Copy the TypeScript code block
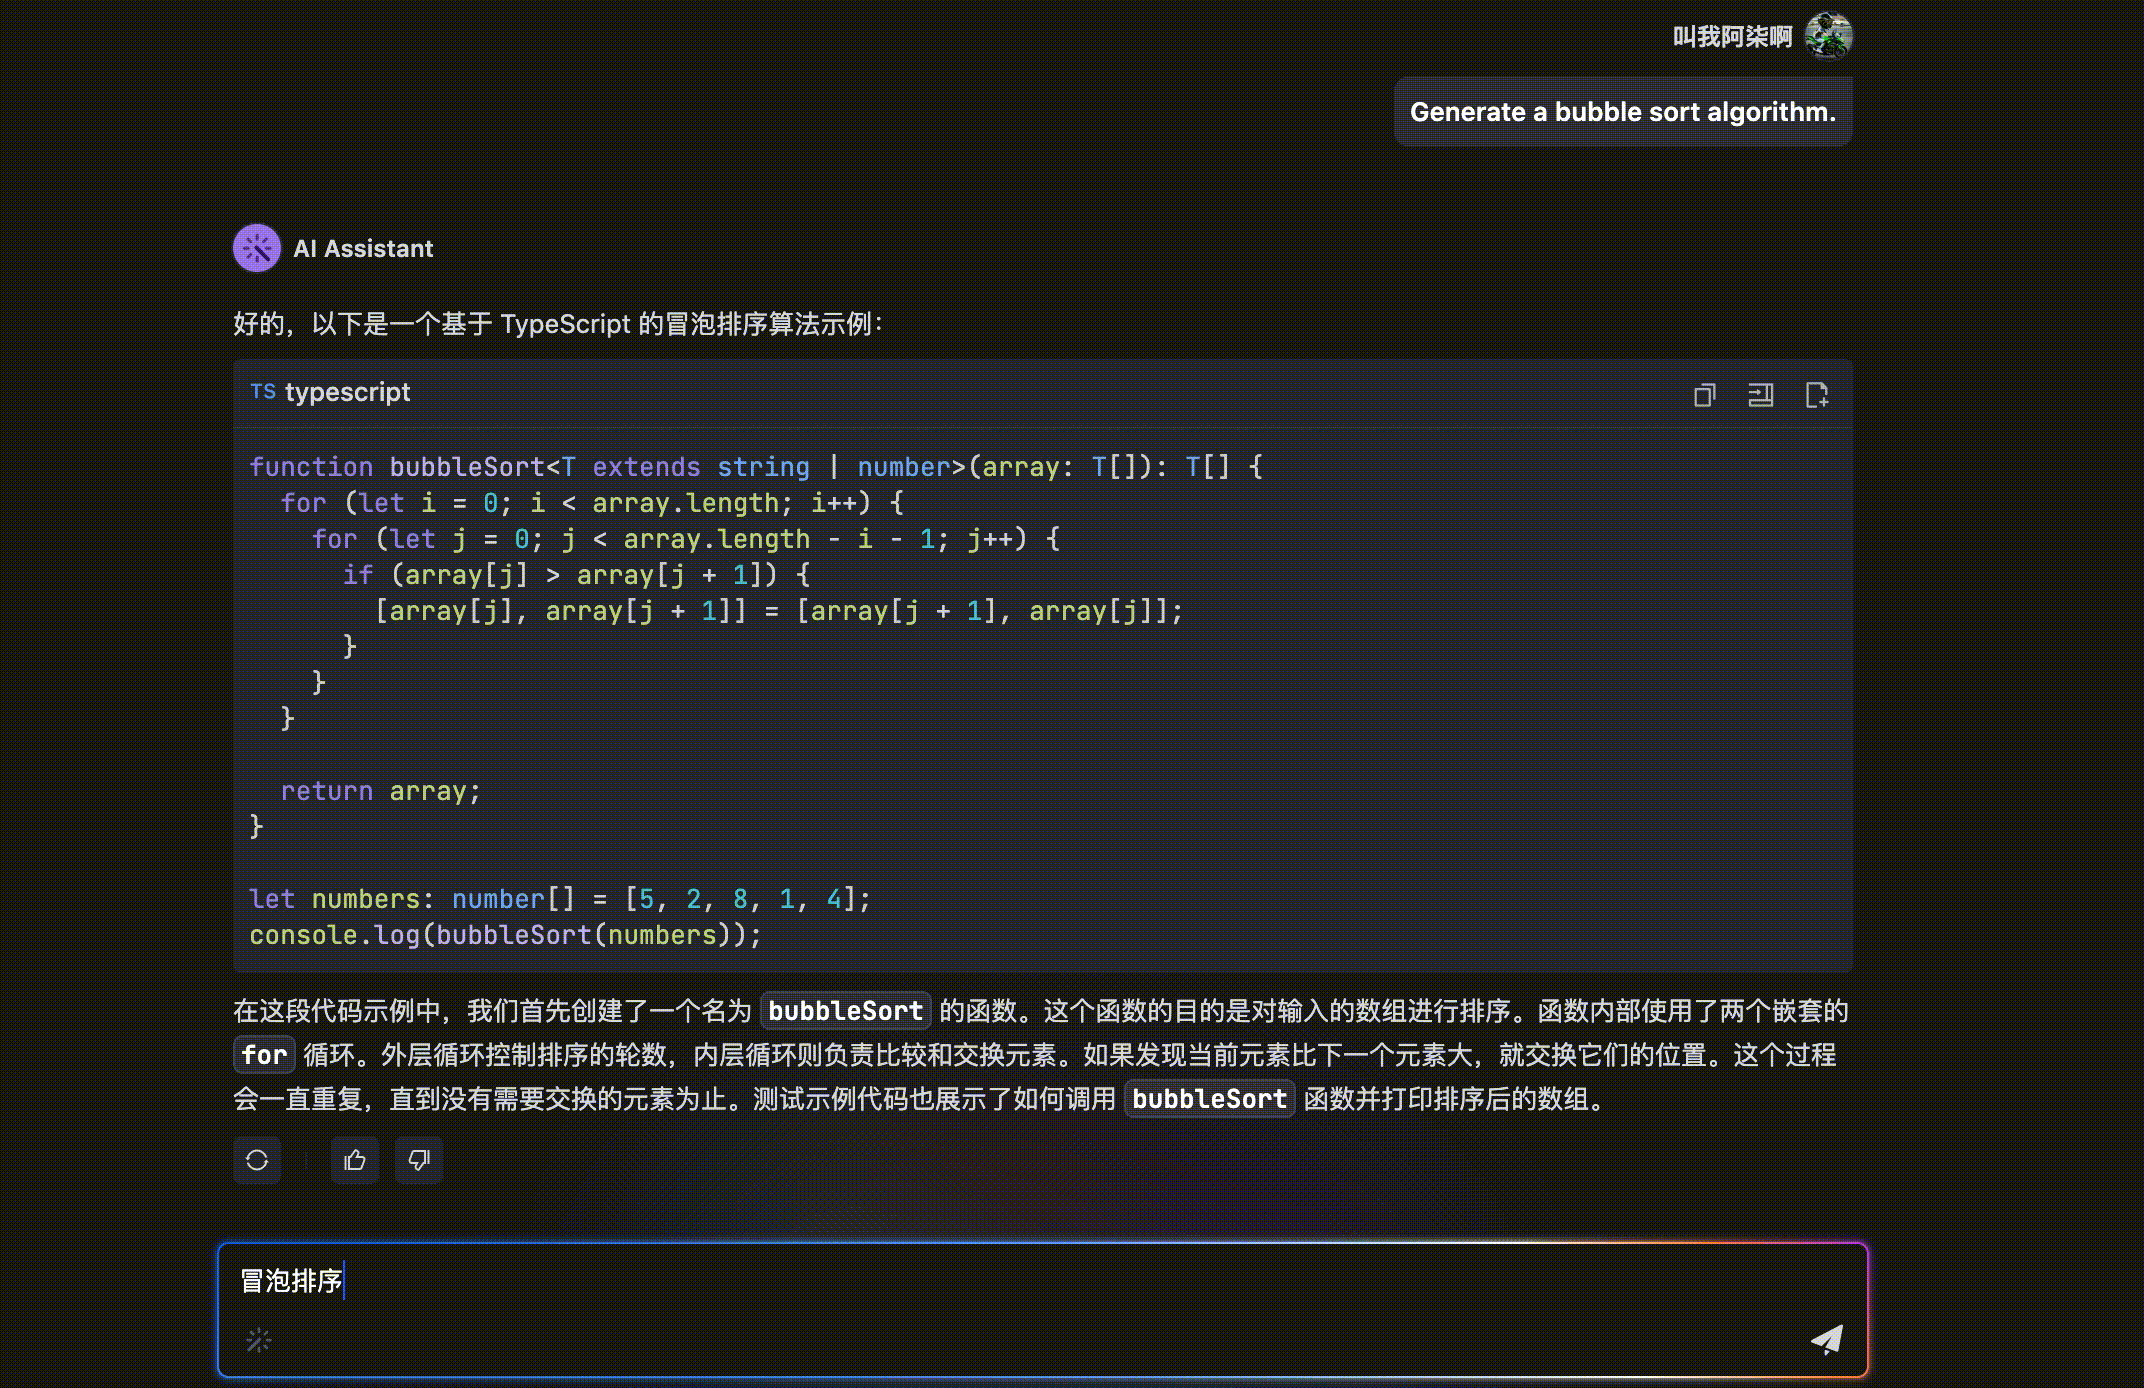This screenshot has width=2144, height=1388. 1704,395
